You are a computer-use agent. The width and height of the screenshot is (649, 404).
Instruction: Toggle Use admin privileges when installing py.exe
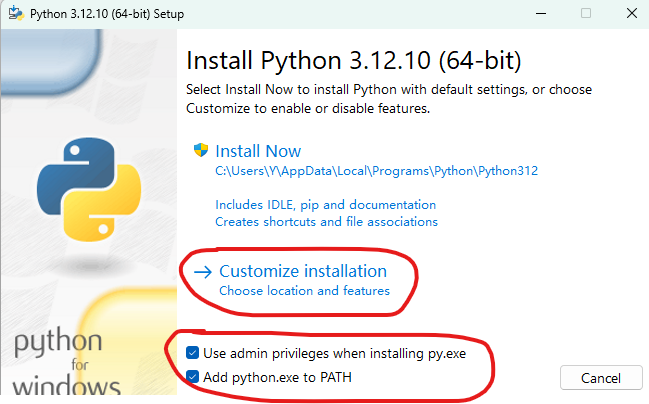pyautogui.click(x=192, y=353)
